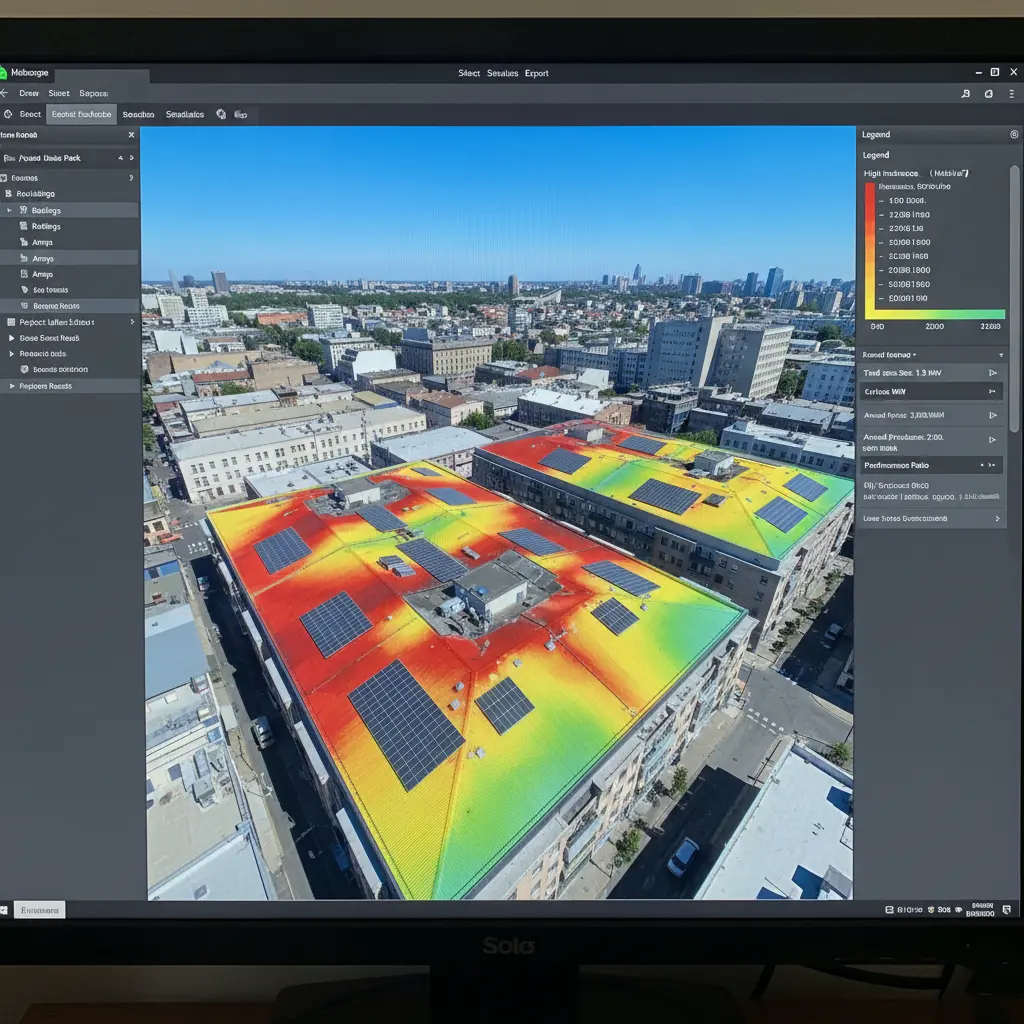
Task: Click the circular Select tool icon in the toolbar
Action: [8, 115]
